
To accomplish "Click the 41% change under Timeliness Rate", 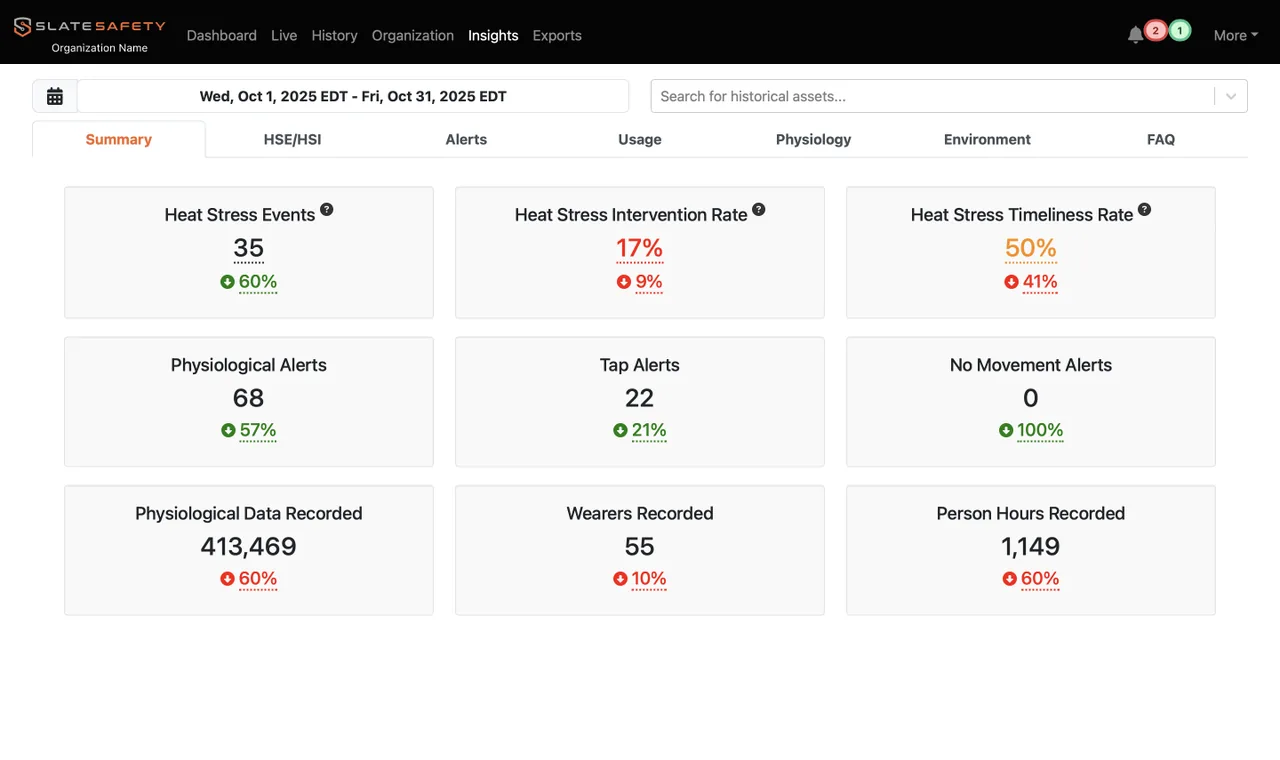I will coord(1040,282).
